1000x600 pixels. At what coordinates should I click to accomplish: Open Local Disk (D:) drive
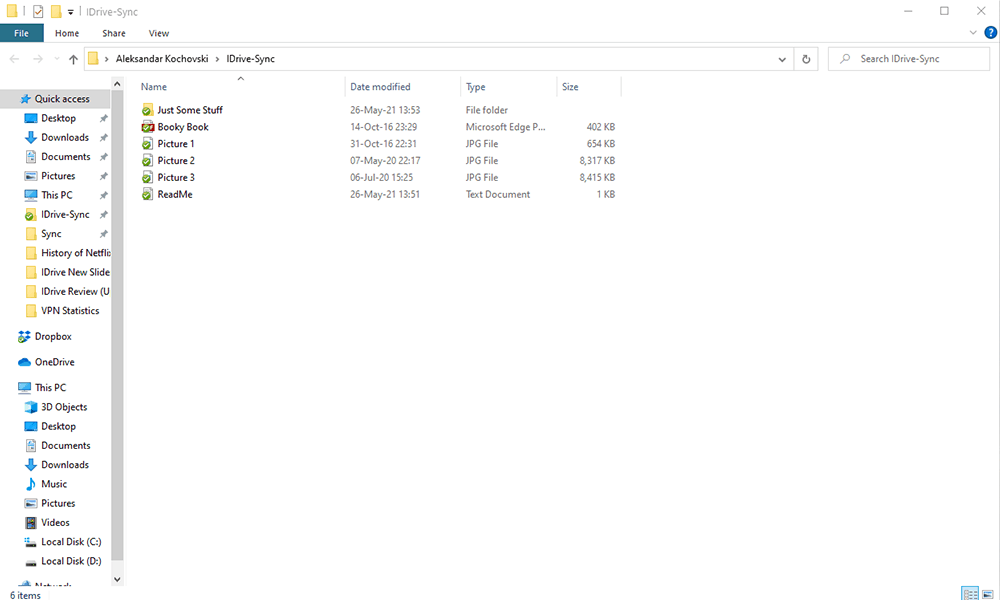pos(71,561)
